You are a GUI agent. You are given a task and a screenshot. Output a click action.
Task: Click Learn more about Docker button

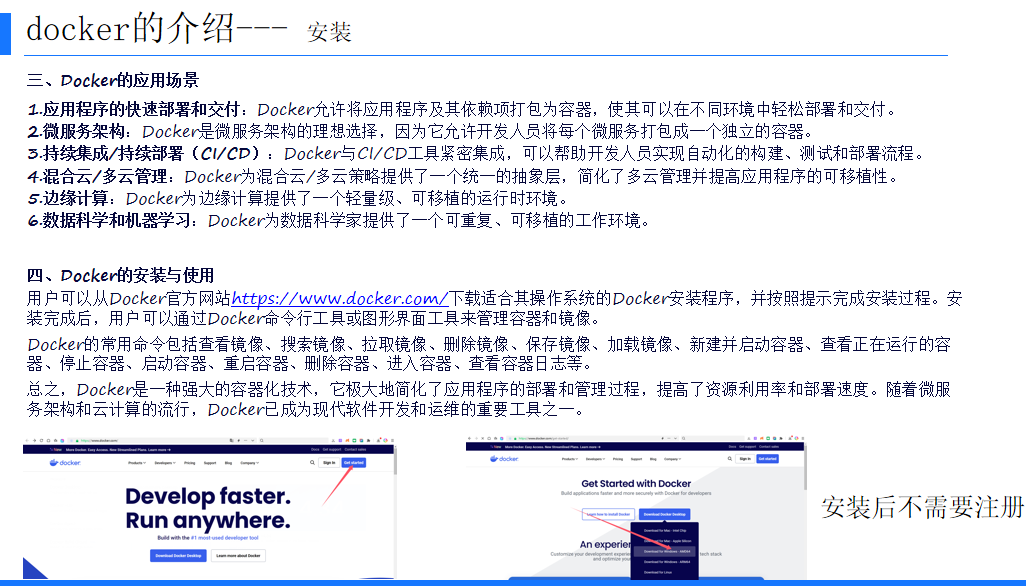coord(238,555)
